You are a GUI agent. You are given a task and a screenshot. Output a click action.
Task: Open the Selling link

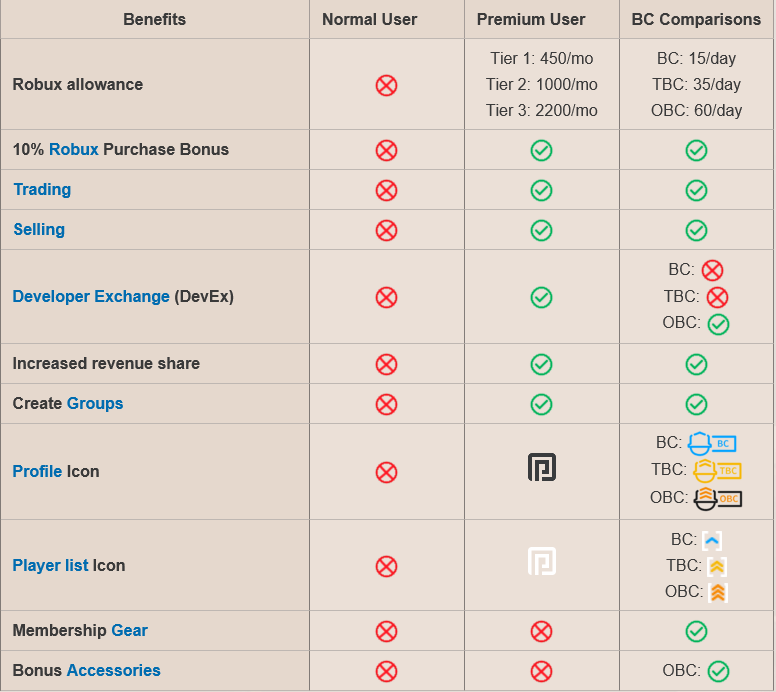coord(39,230)
